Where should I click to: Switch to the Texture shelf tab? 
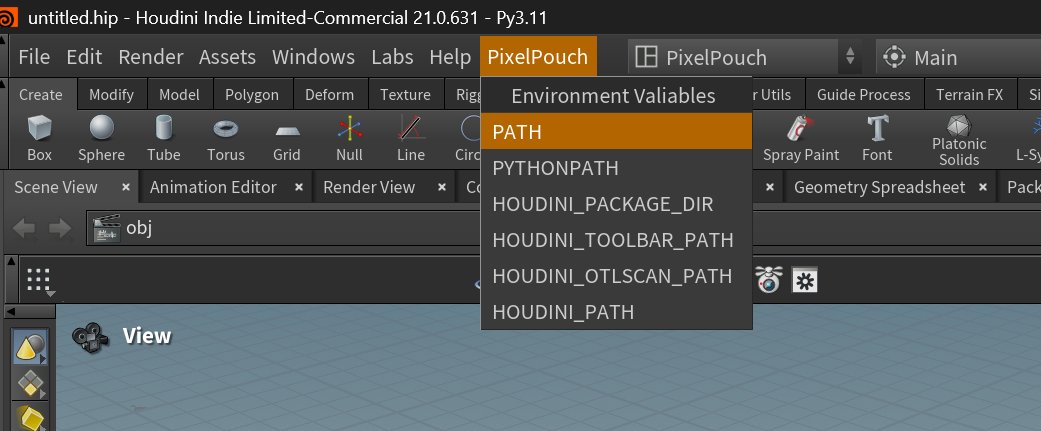point(405,94)
